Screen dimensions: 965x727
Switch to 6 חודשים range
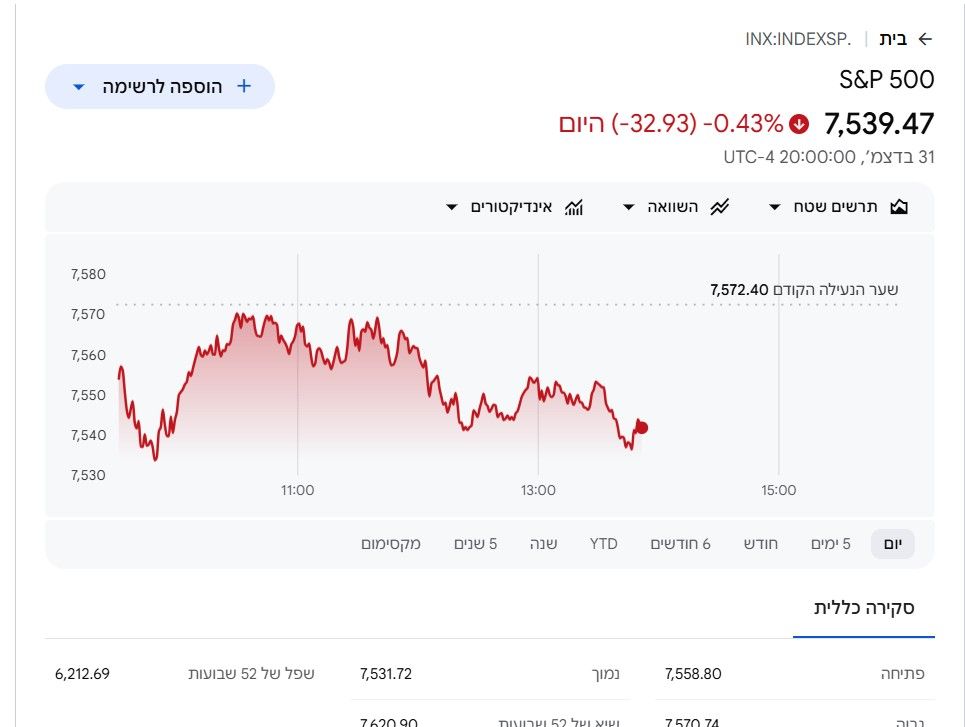pos(680,544)
